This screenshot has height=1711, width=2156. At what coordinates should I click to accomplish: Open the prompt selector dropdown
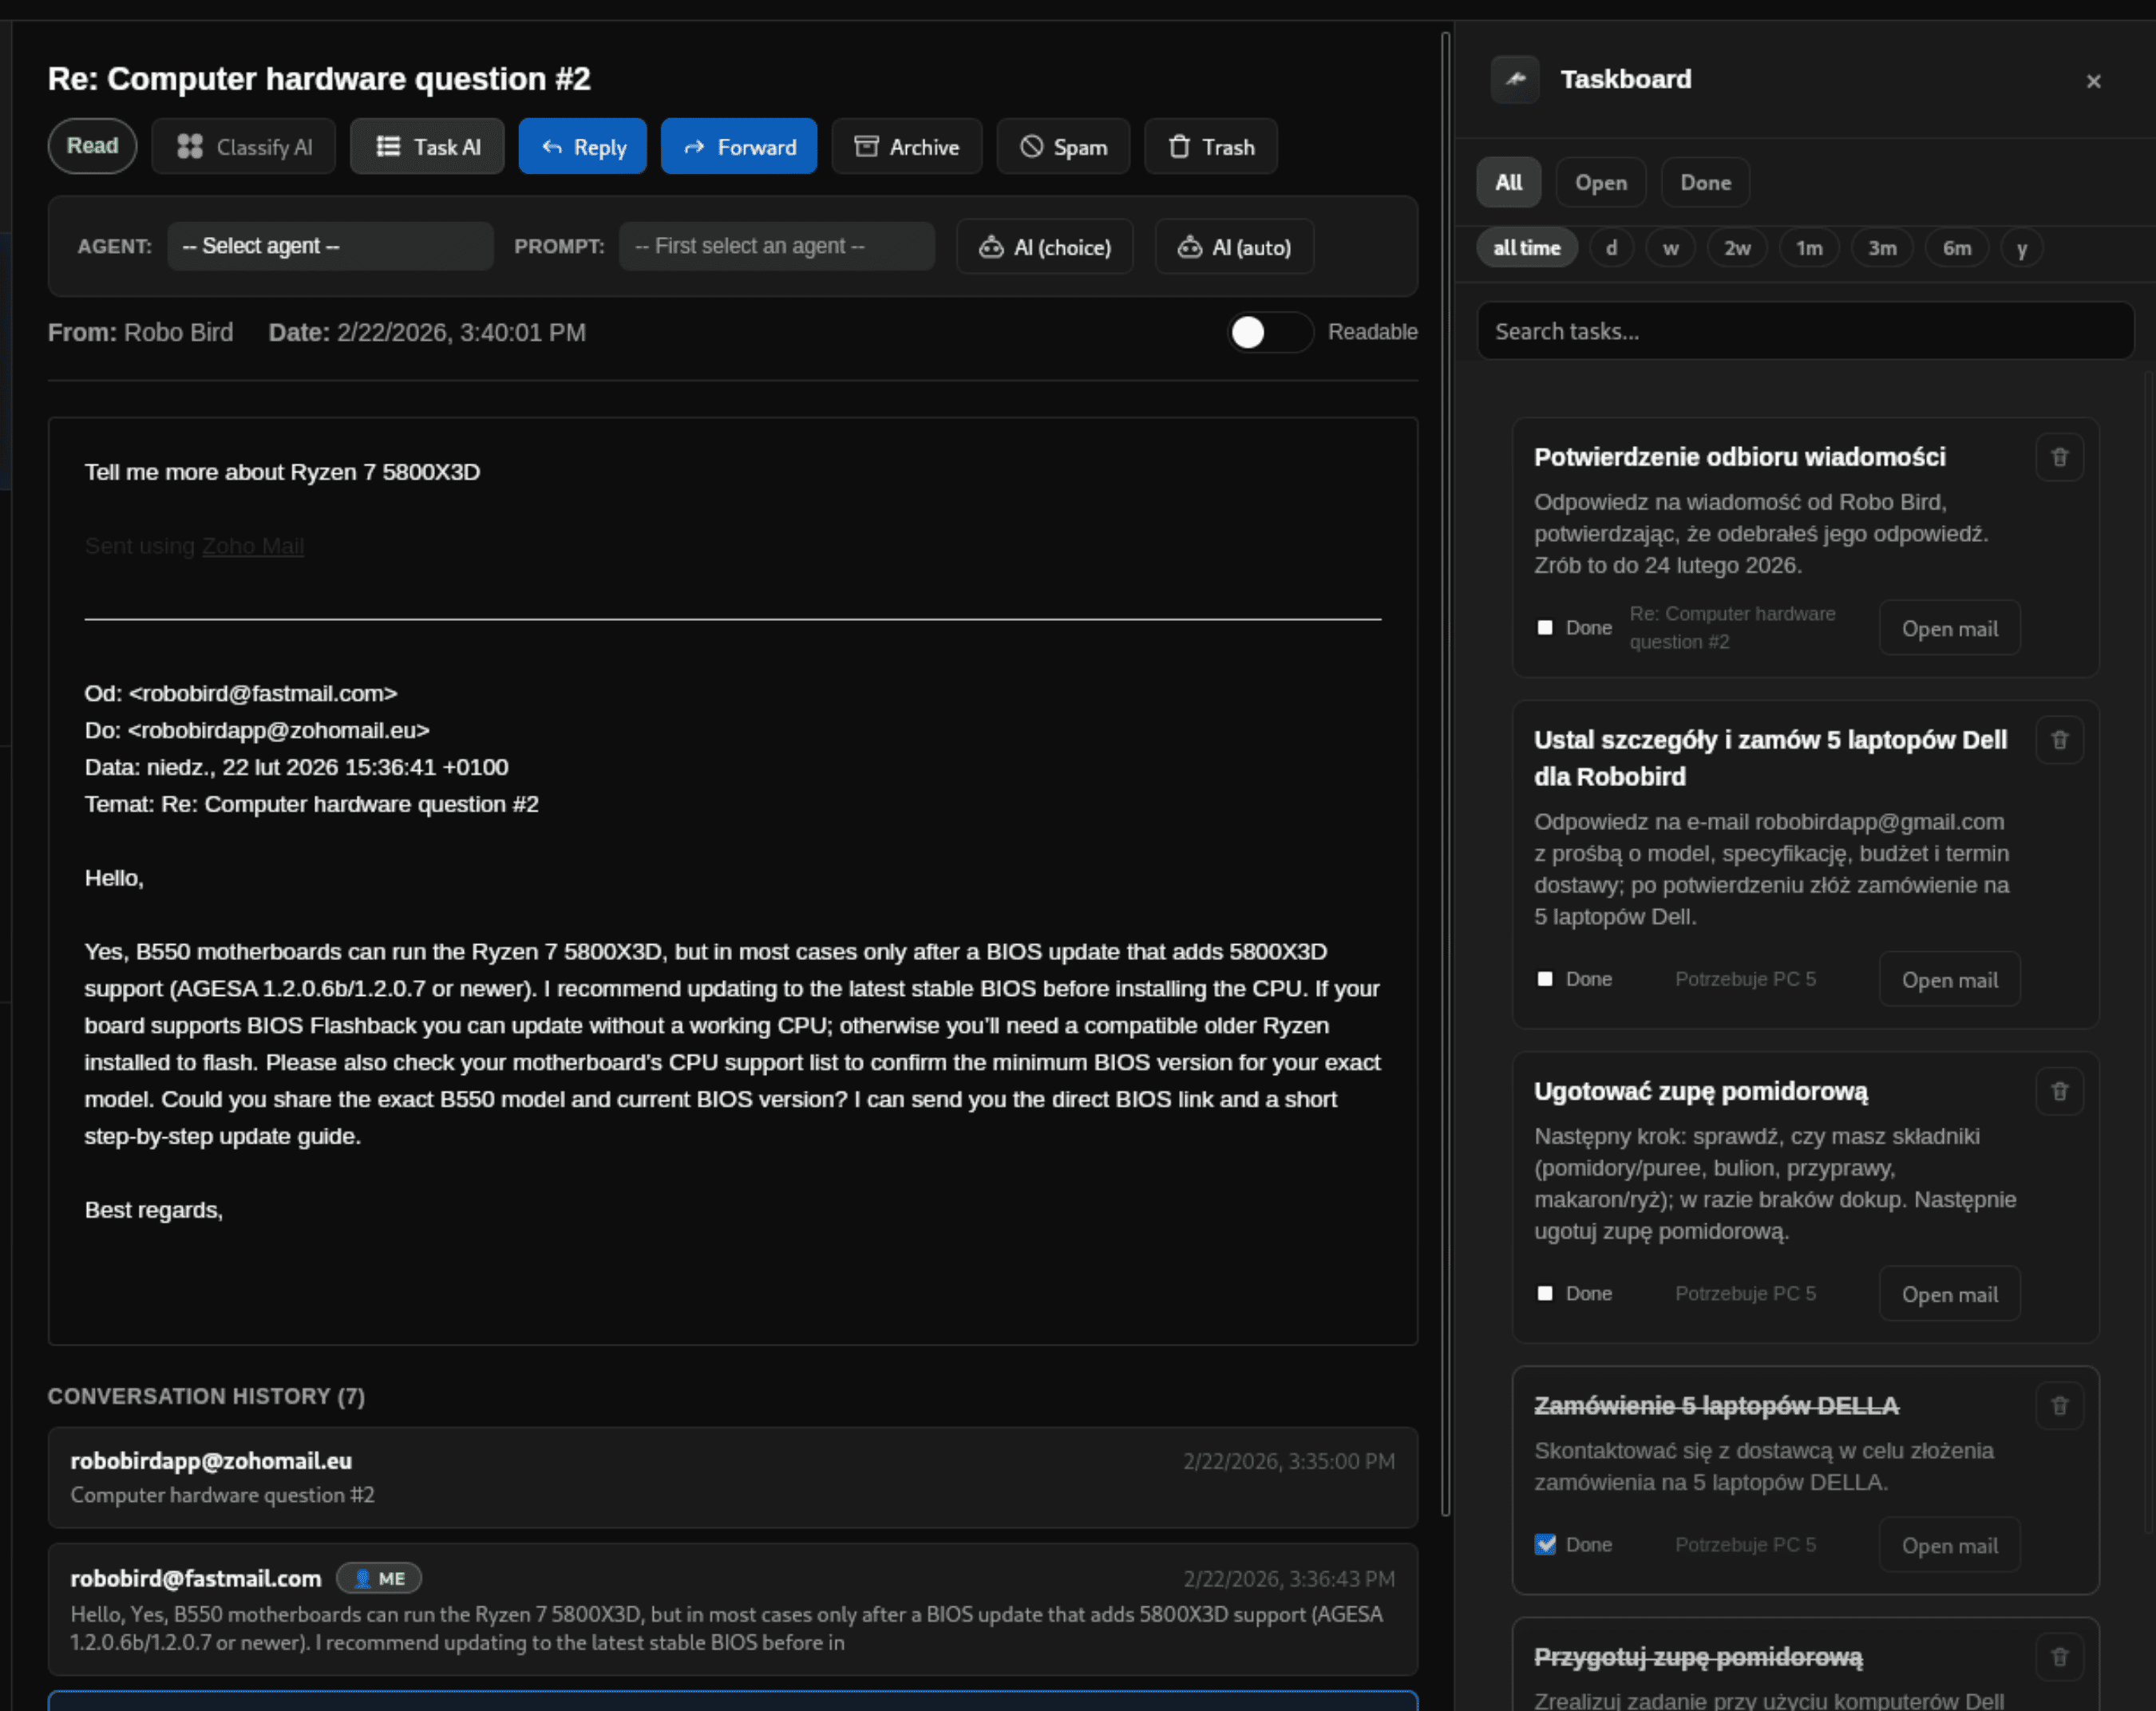pyautogui.click(x=777, y=245)
